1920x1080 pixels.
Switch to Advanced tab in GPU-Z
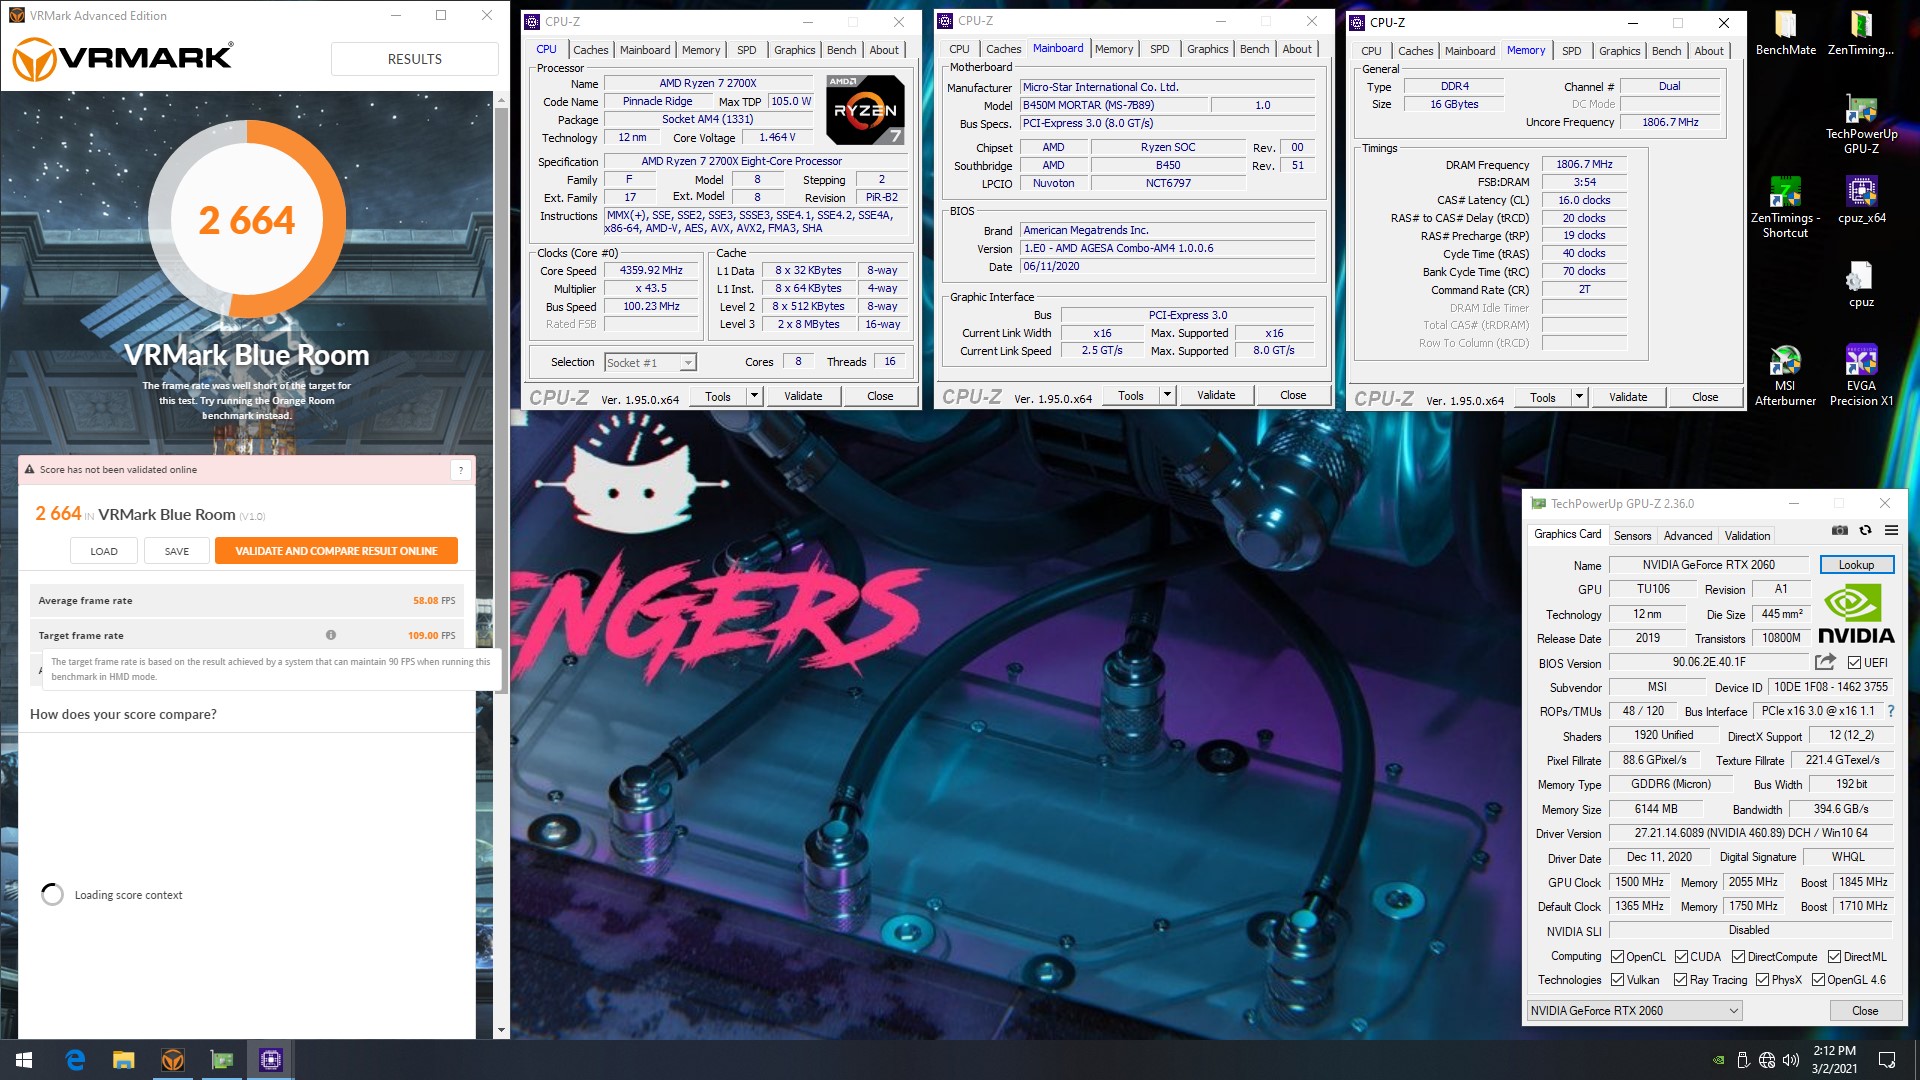[1688, 536]
